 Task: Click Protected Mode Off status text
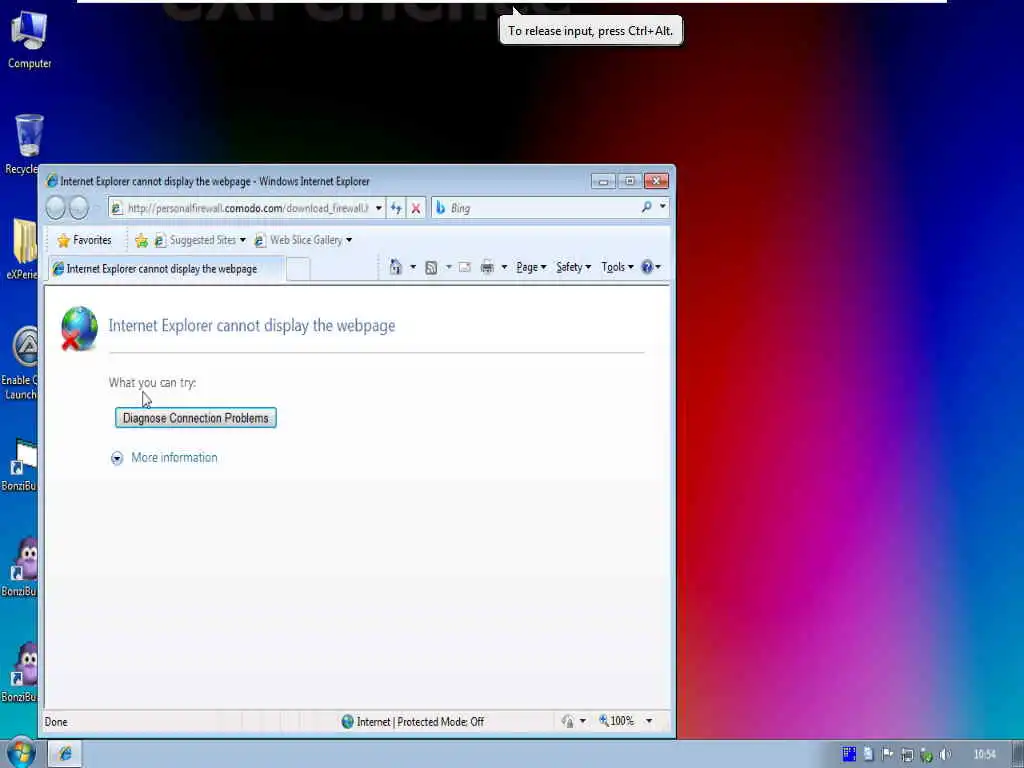pyautogui.click(x=441, y=722)
